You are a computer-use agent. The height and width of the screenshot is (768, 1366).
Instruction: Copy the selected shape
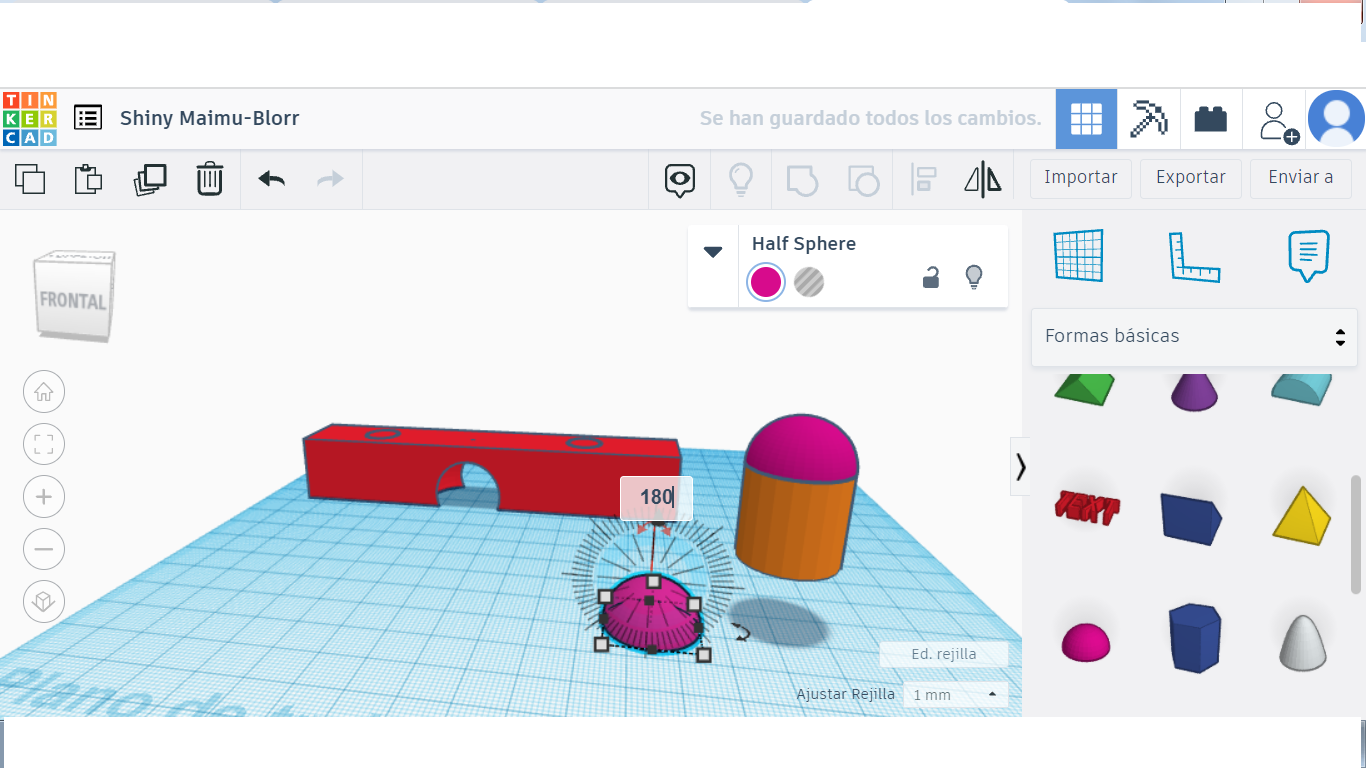point(30,179)
